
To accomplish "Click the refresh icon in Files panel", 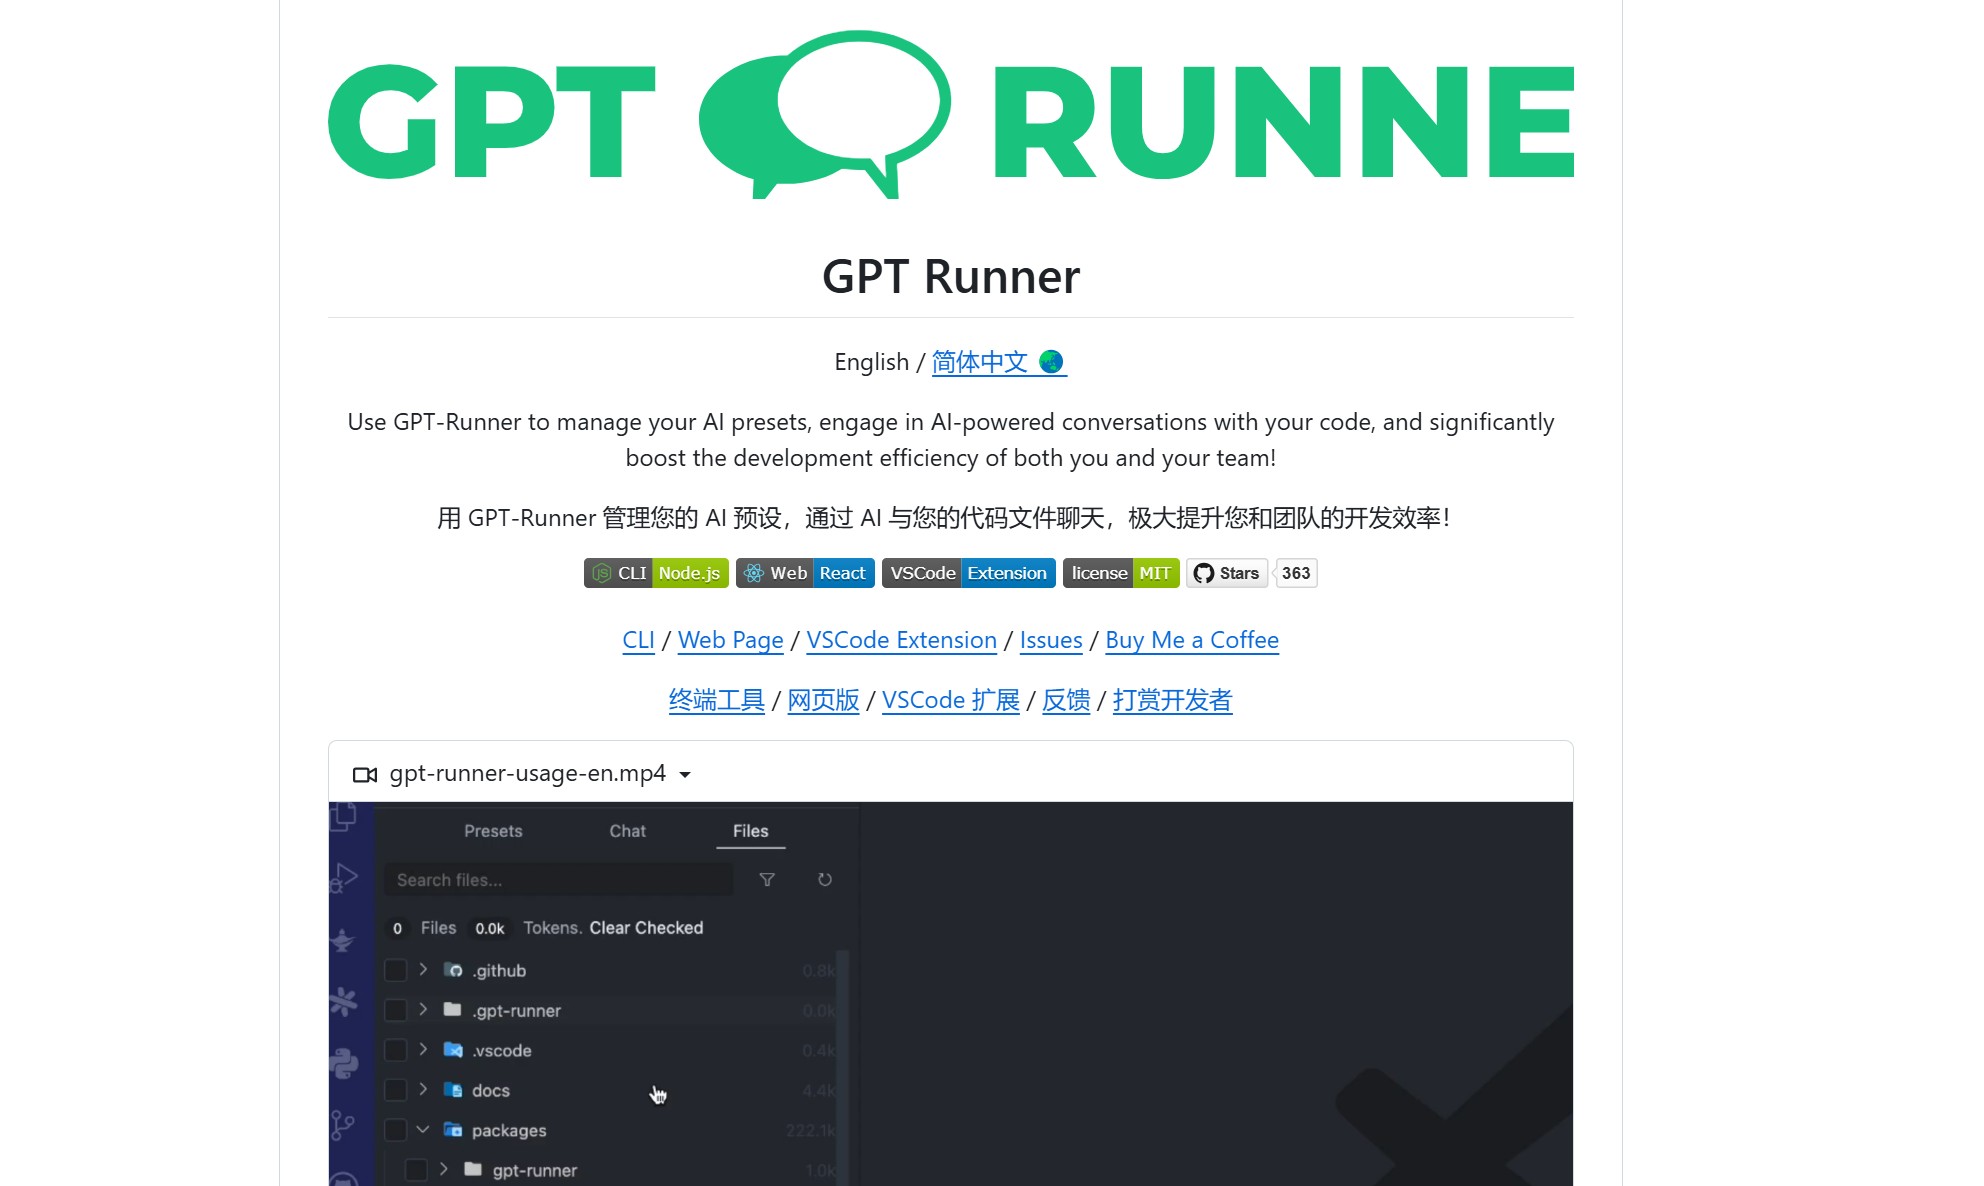I will tap(824, 880).
